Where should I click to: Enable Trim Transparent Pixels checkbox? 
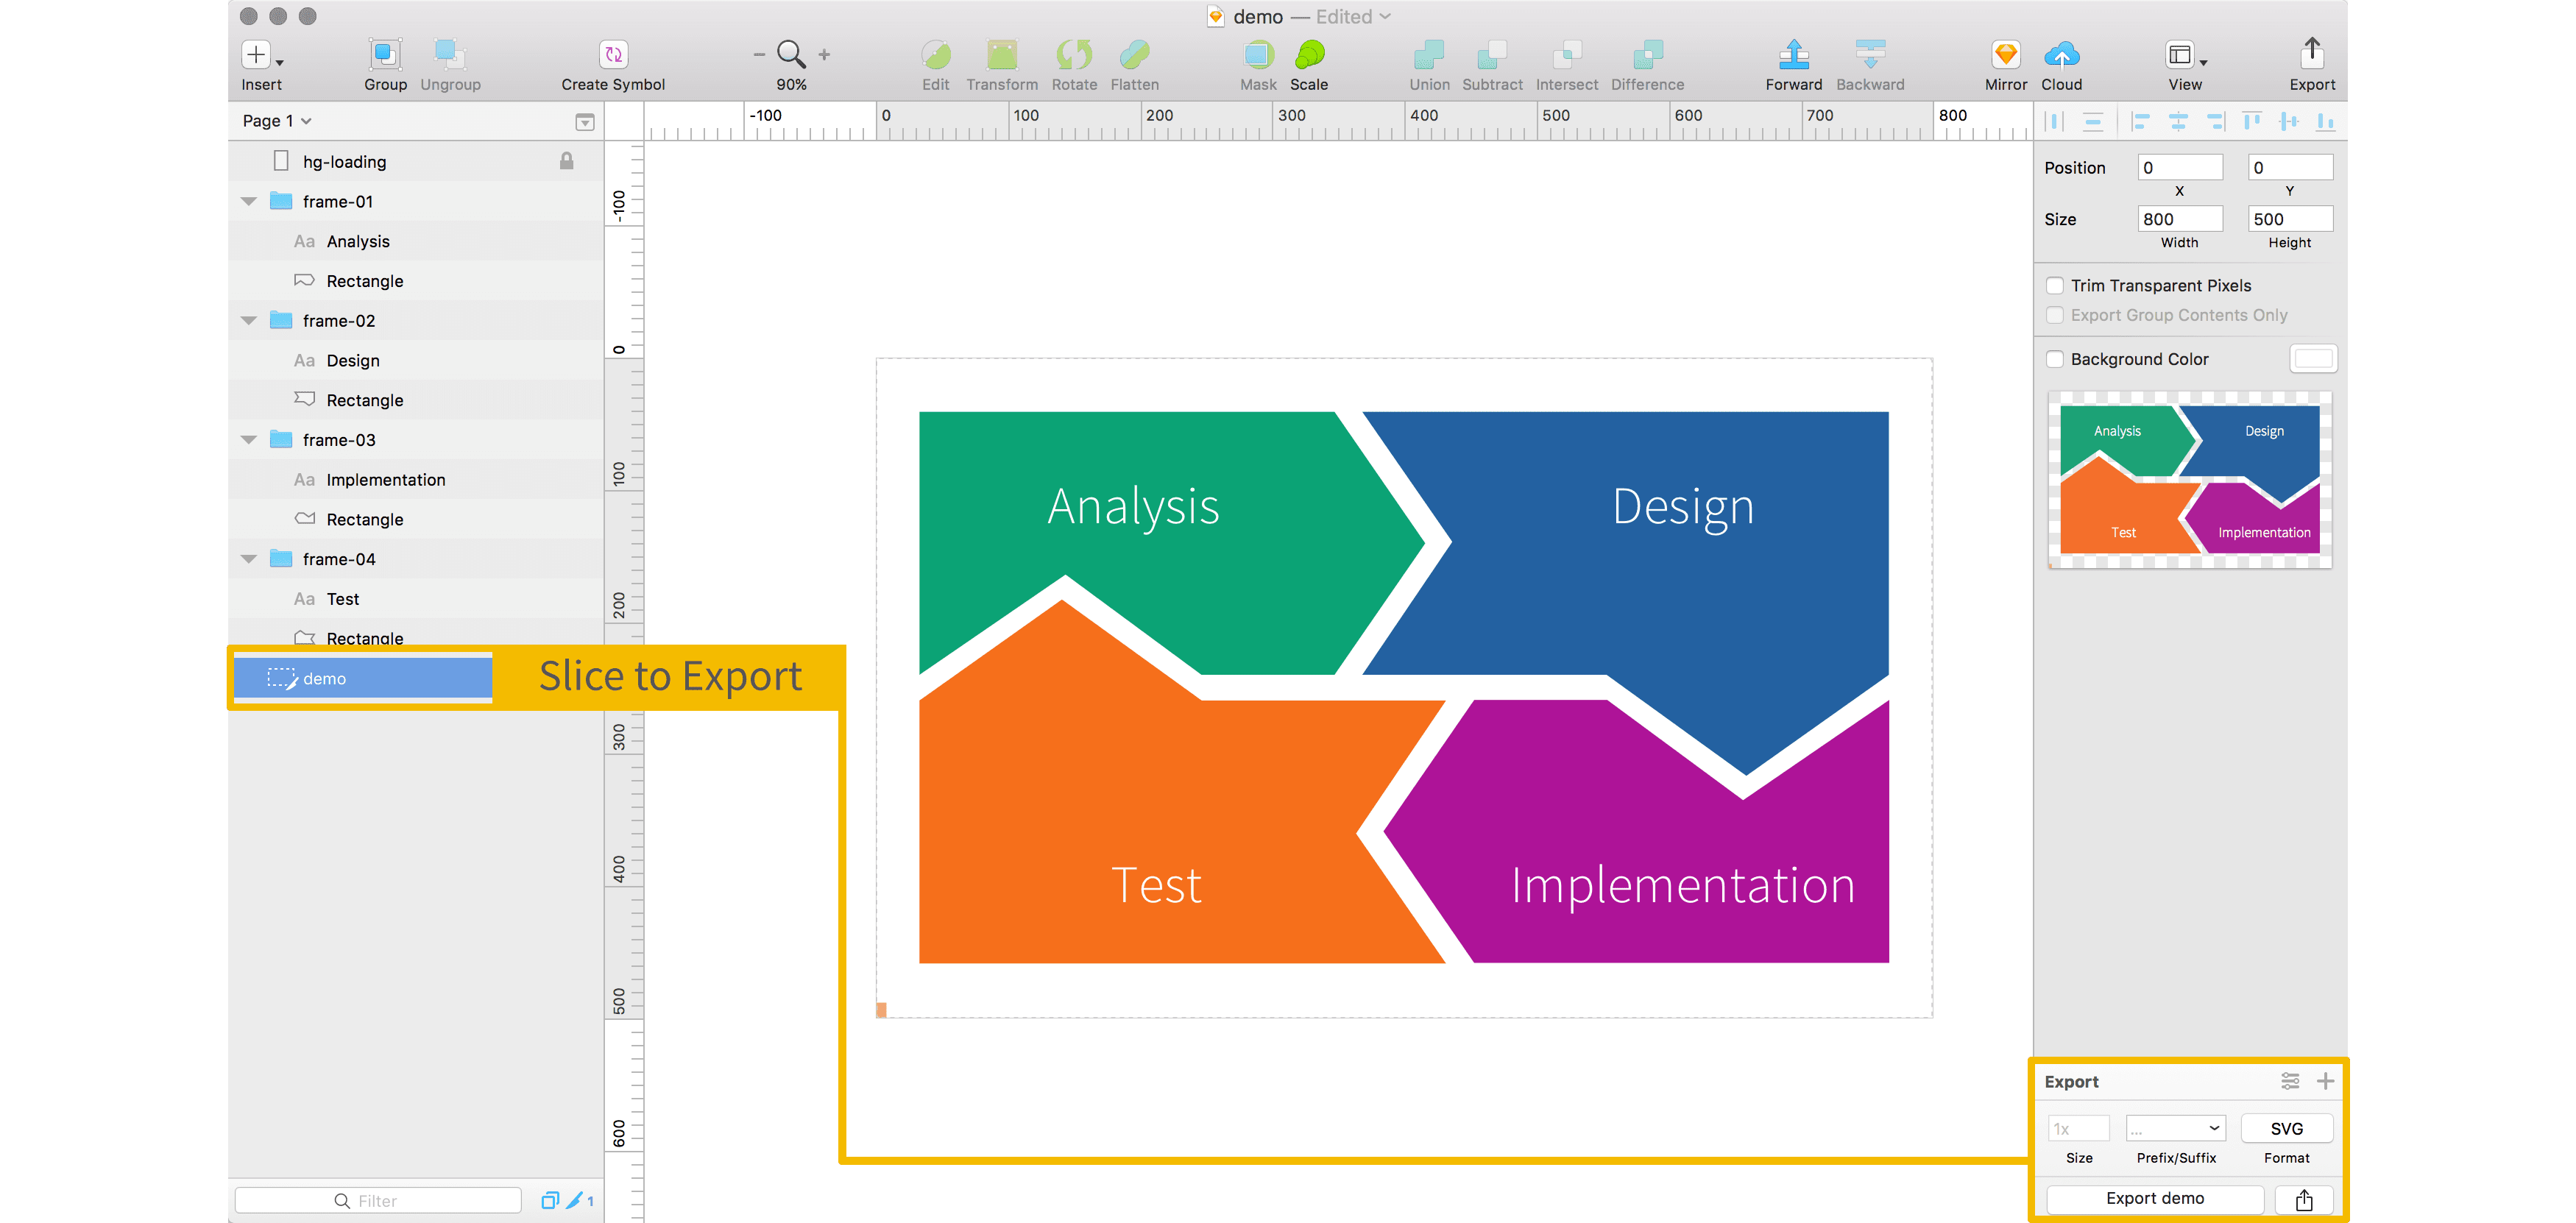pyautogui.click(x=2055, y=285)
